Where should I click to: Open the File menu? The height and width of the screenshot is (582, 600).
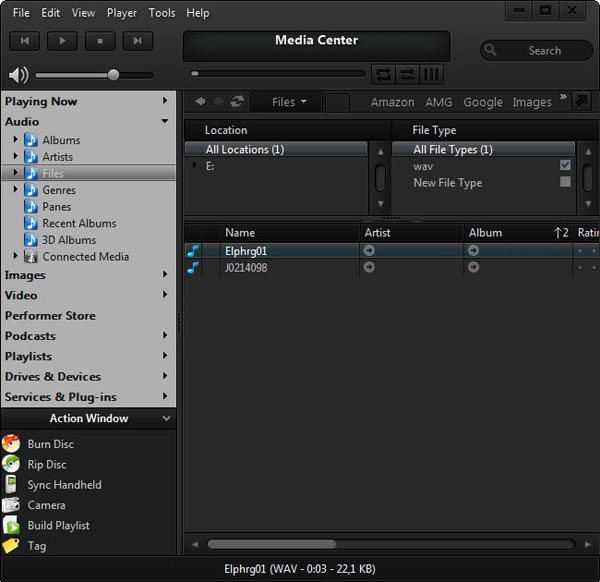pyautogui.click(x=21, y=13)
